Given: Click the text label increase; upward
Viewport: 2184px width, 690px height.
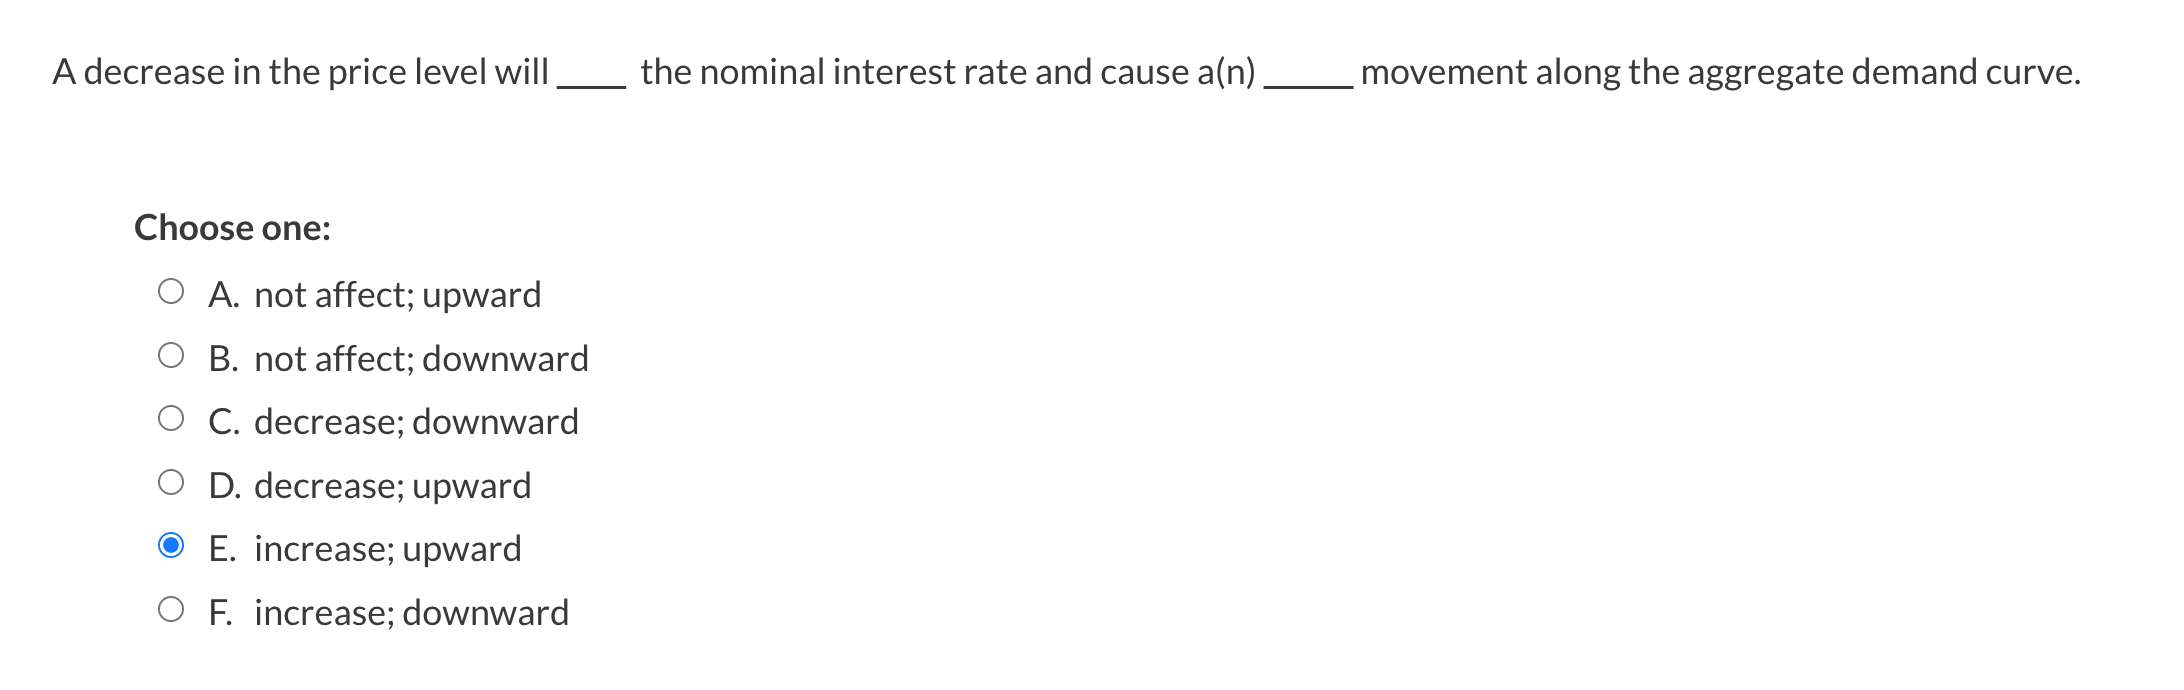Looking at the screenshot, I should [x=388, y=549].
